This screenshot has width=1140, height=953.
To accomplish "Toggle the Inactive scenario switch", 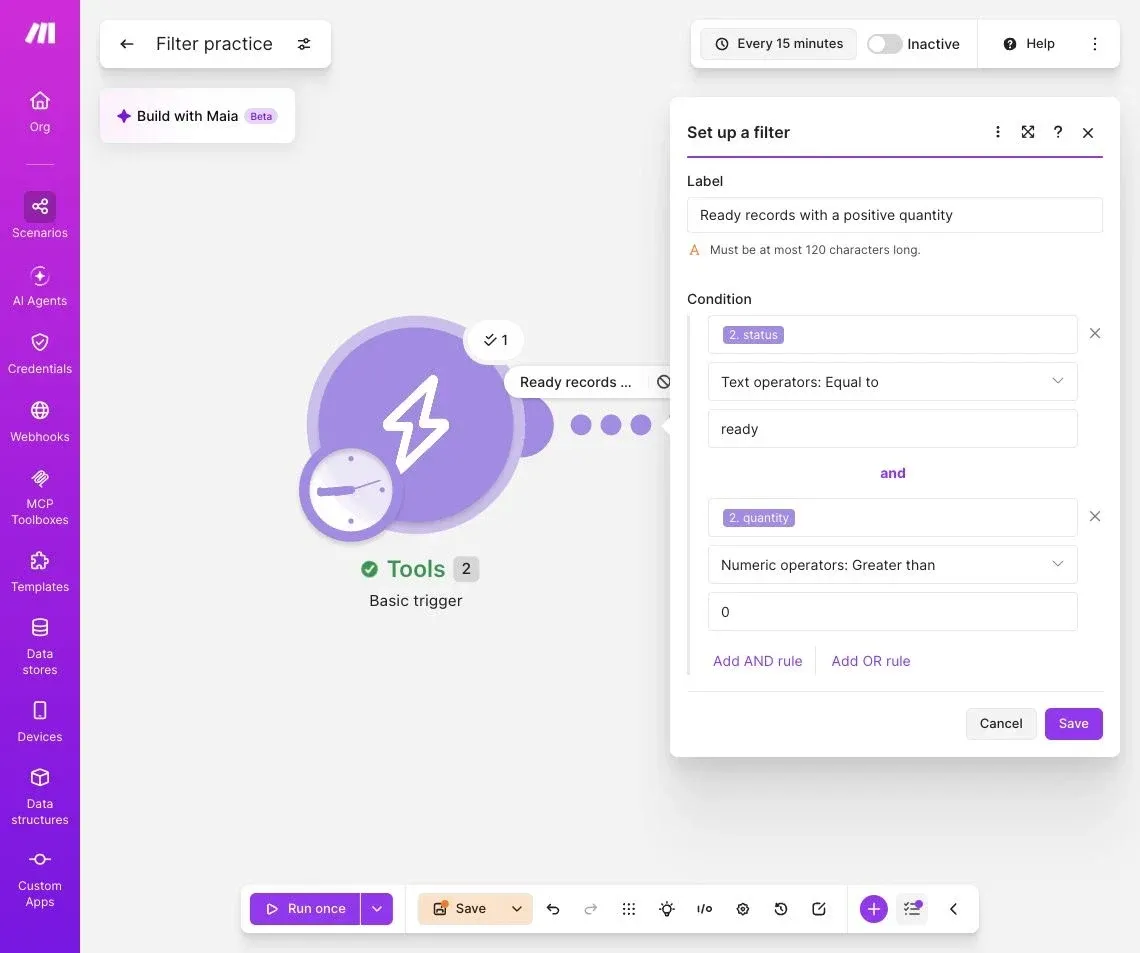I will [x=884, y=44].
